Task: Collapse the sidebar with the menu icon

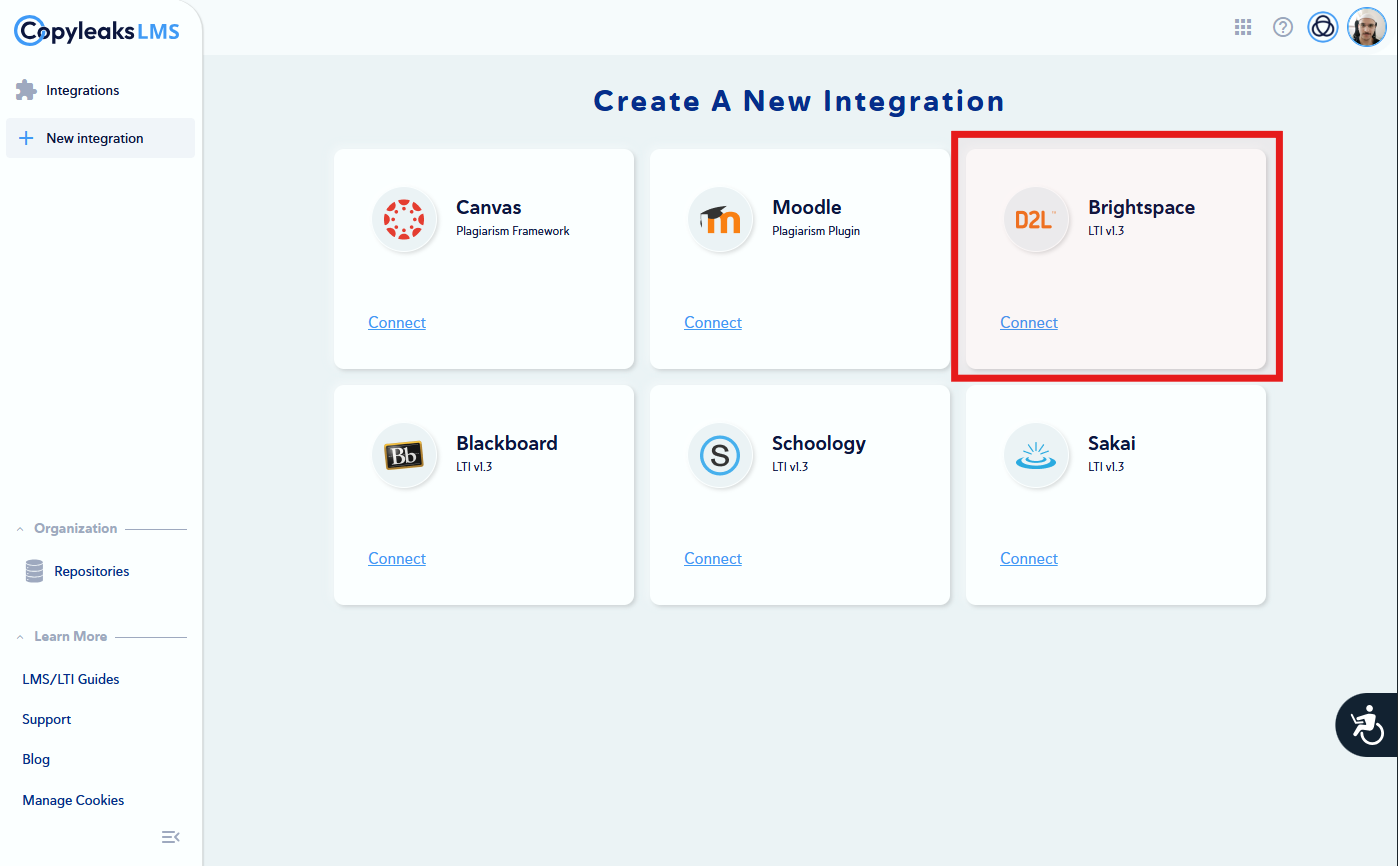Action: (x=171, y=837)
